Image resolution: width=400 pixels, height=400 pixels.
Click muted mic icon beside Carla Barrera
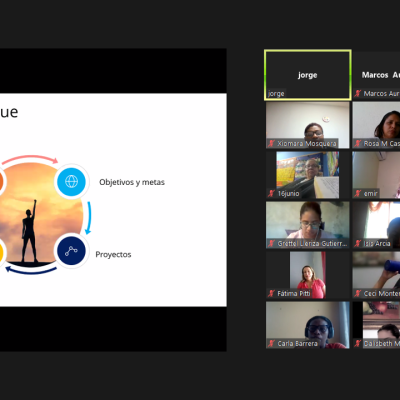[271, 344]
